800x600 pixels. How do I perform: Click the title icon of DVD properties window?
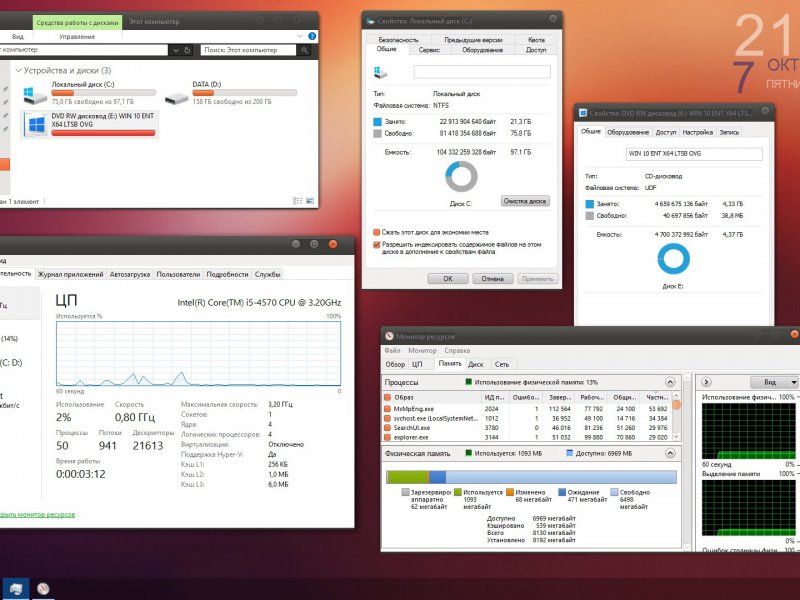pos(583,113)
